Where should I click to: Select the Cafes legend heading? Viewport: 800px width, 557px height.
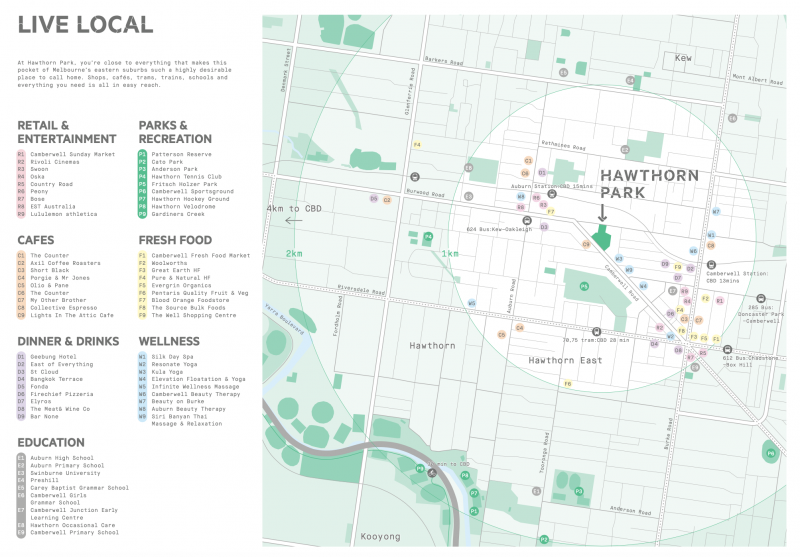coord(36,240)
